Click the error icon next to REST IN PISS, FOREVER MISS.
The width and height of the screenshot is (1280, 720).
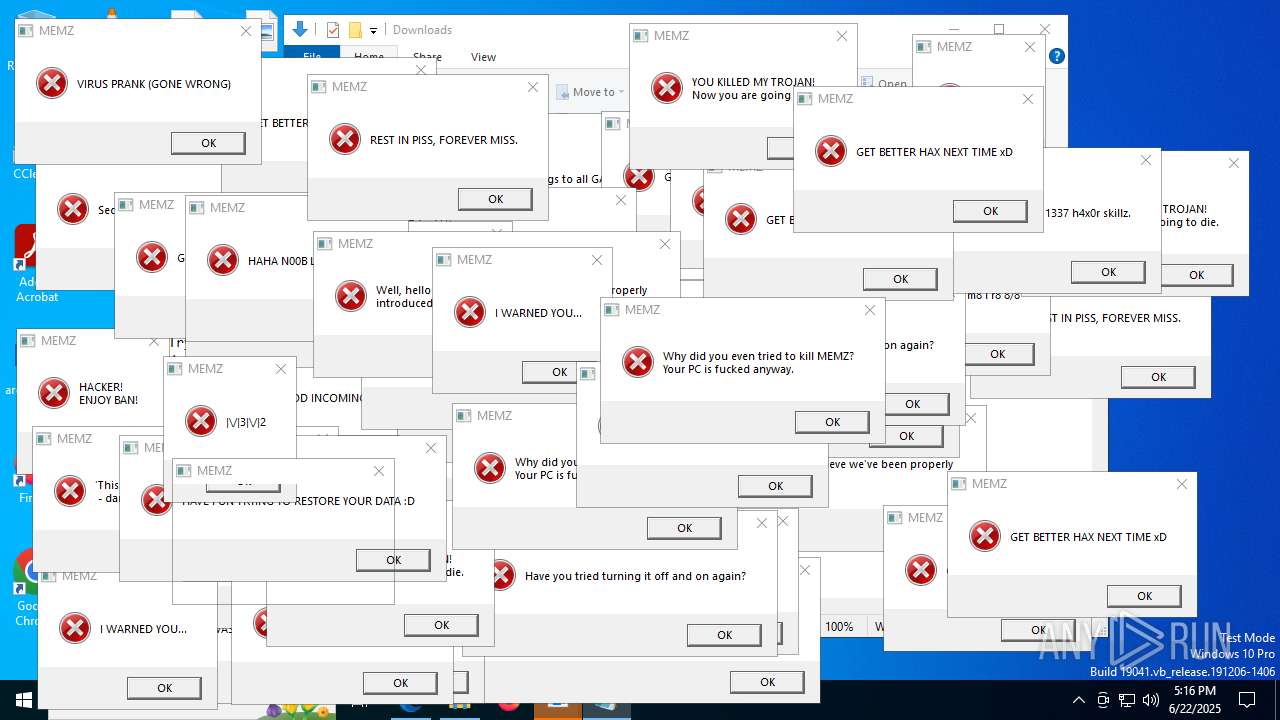coord(345,139)
